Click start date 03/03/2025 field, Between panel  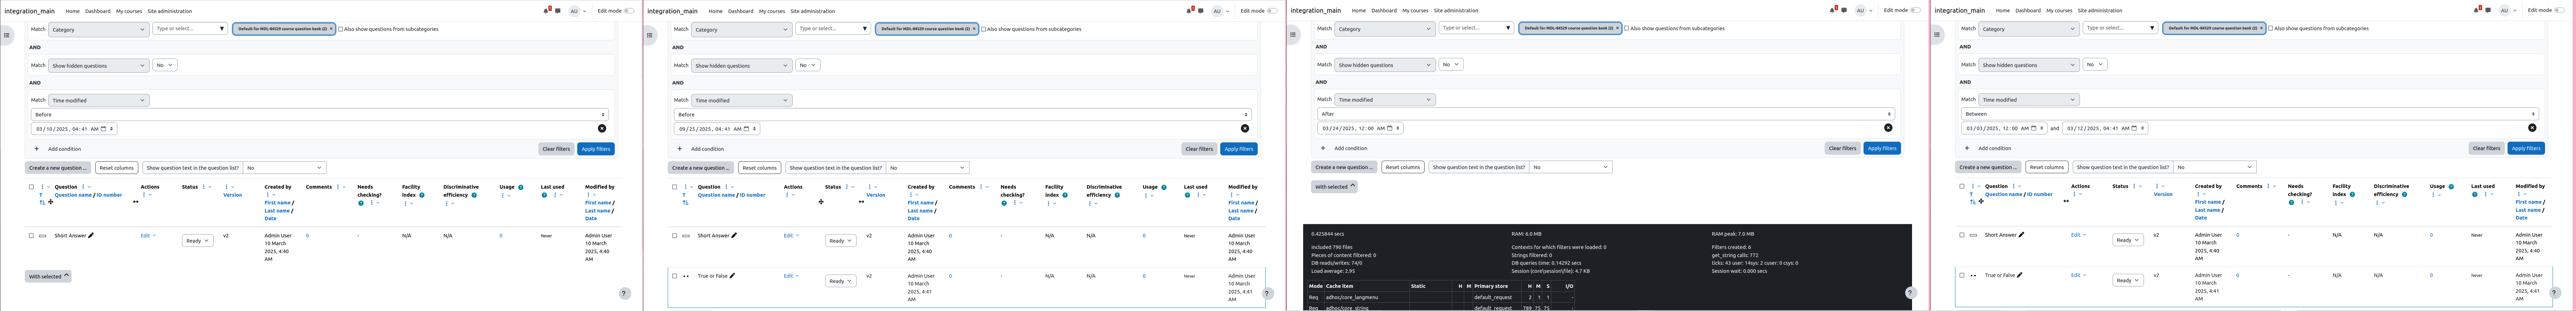pyautogui.click(x=2004, y=128)
